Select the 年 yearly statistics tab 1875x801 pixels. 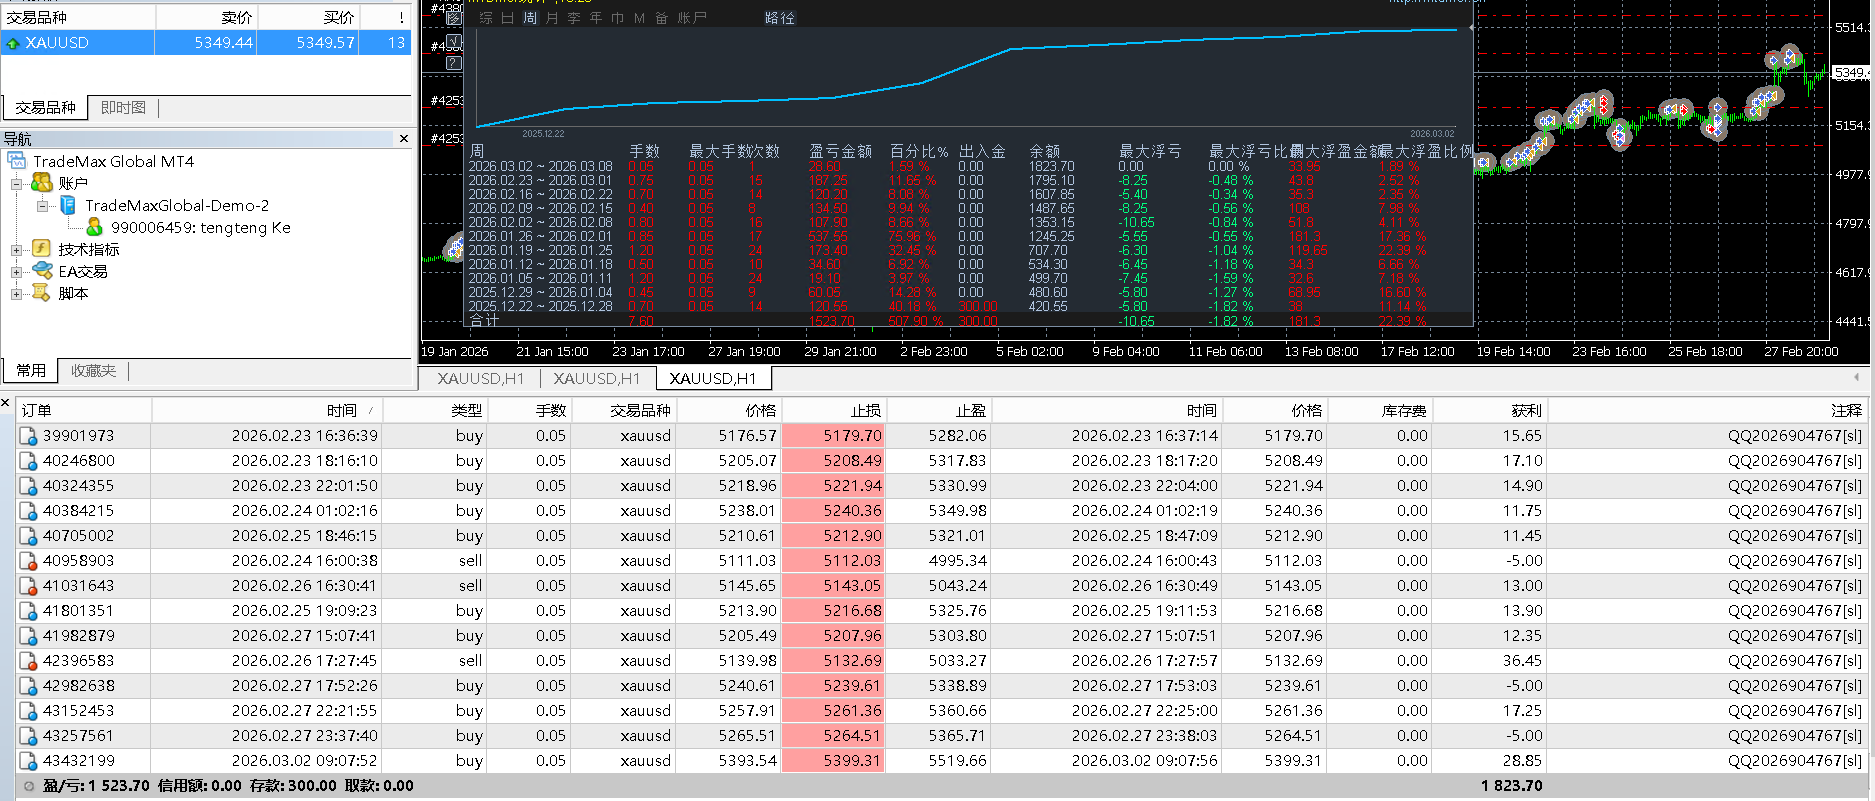coord(596,18)
